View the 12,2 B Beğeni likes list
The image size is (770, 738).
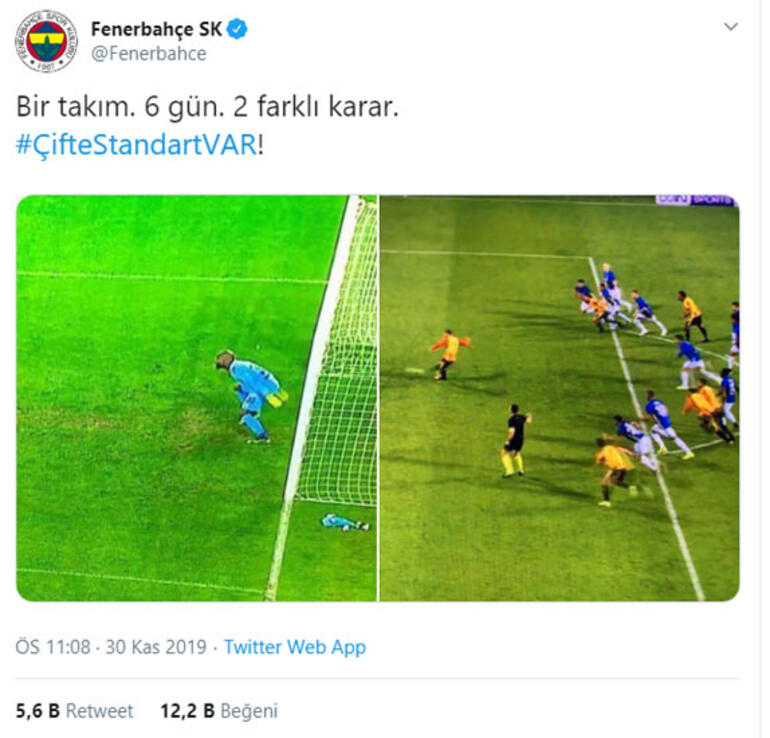point(219,711)
